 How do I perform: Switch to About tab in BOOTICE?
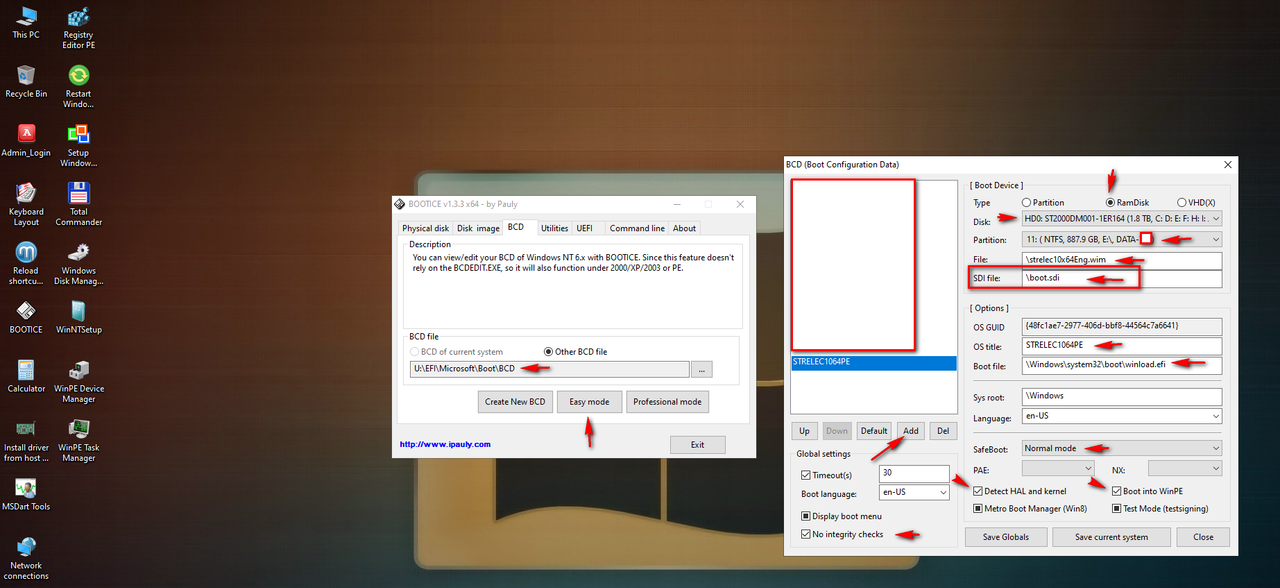[x=684, y=228]
